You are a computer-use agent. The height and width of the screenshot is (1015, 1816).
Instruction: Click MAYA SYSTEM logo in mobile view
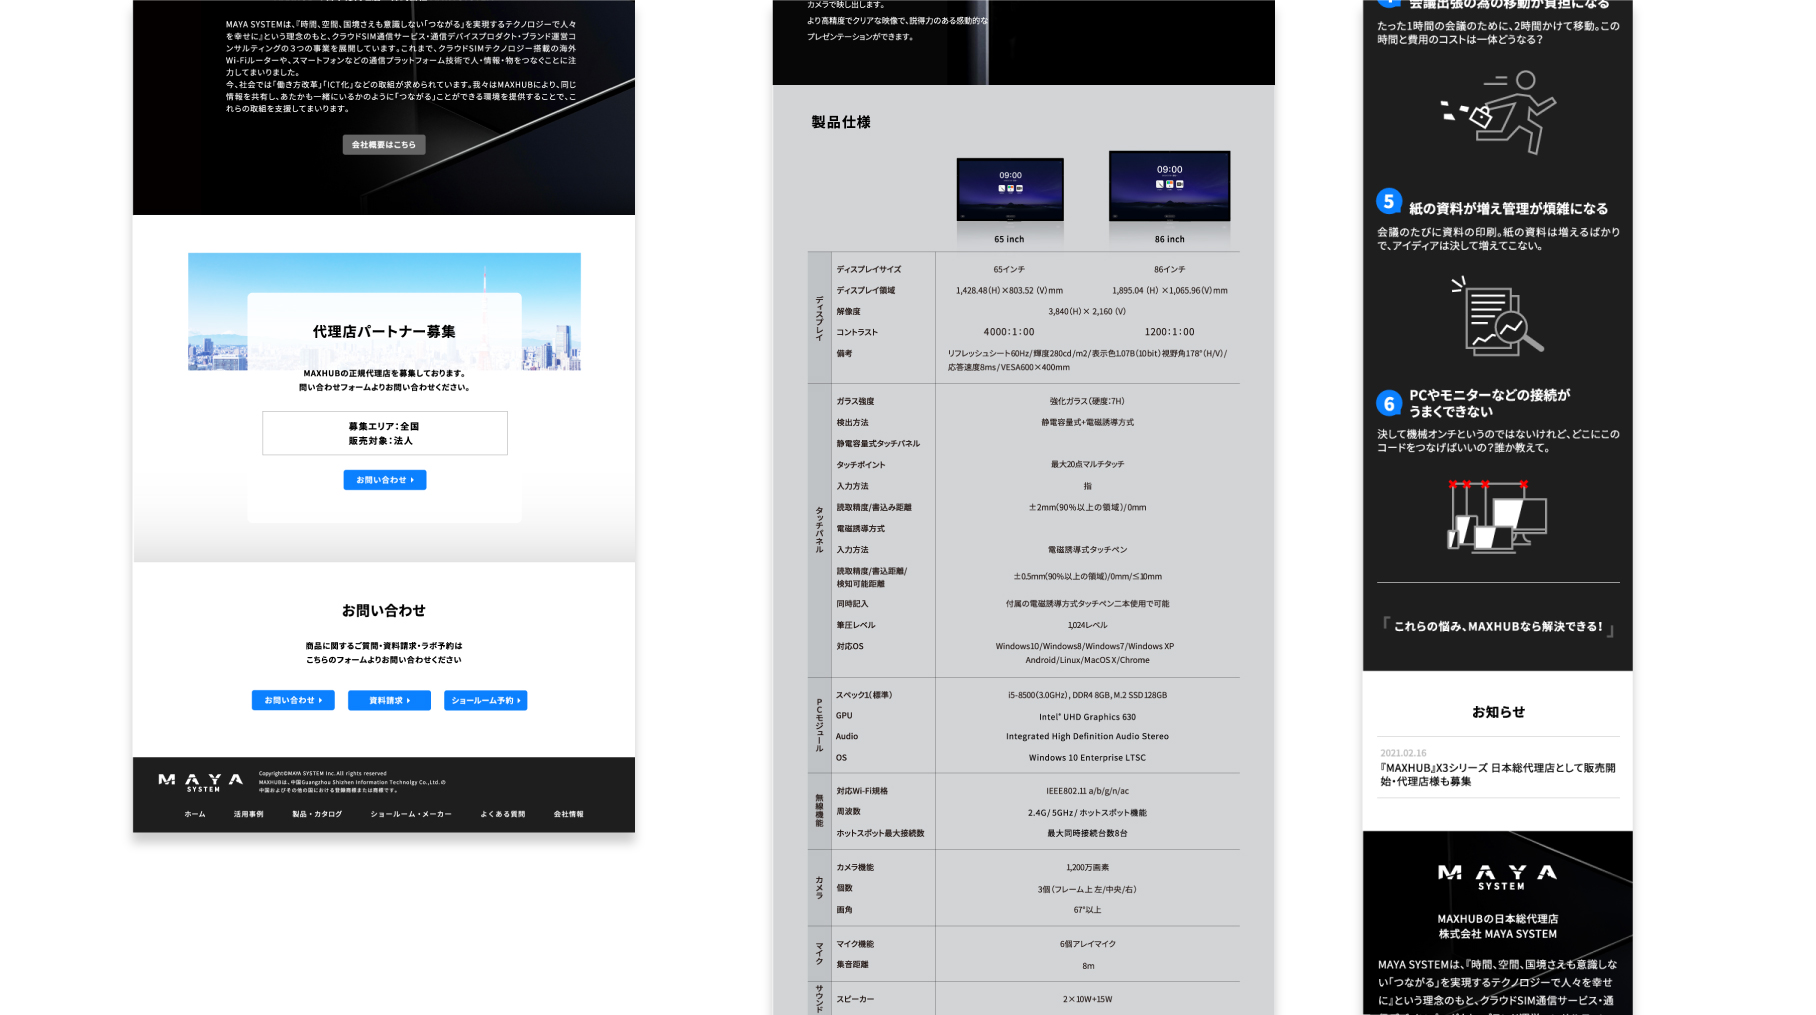point(1498,877)
